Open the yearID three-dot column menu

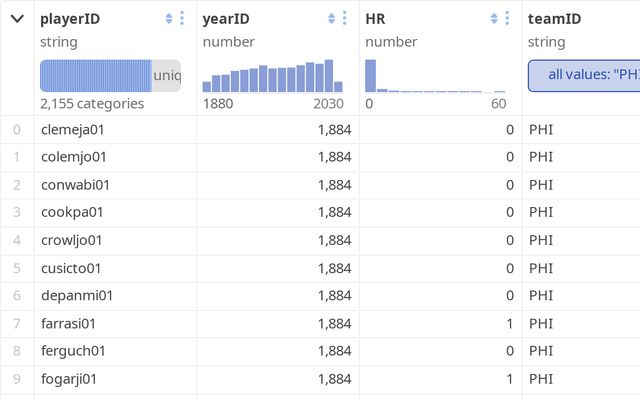coord(345,19)
